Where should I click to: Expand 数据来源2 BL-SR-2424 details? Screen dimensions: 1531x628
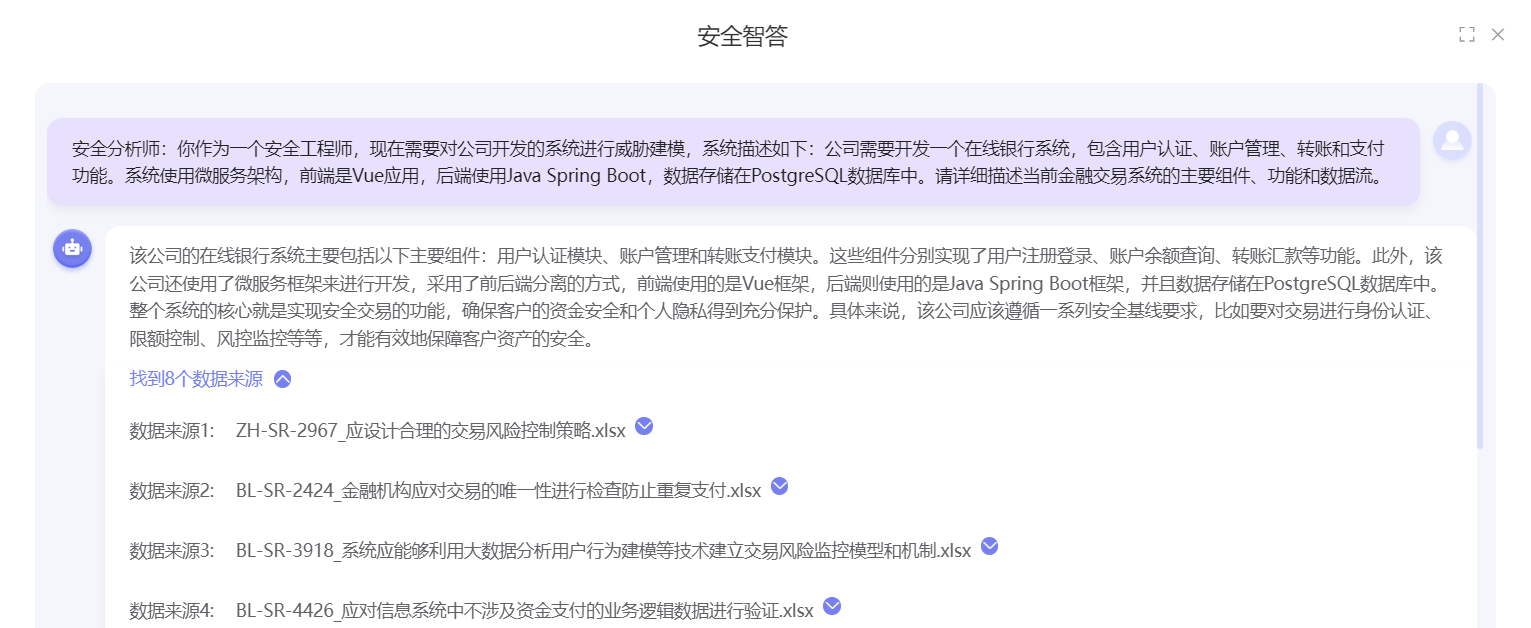tap(780, 486)
